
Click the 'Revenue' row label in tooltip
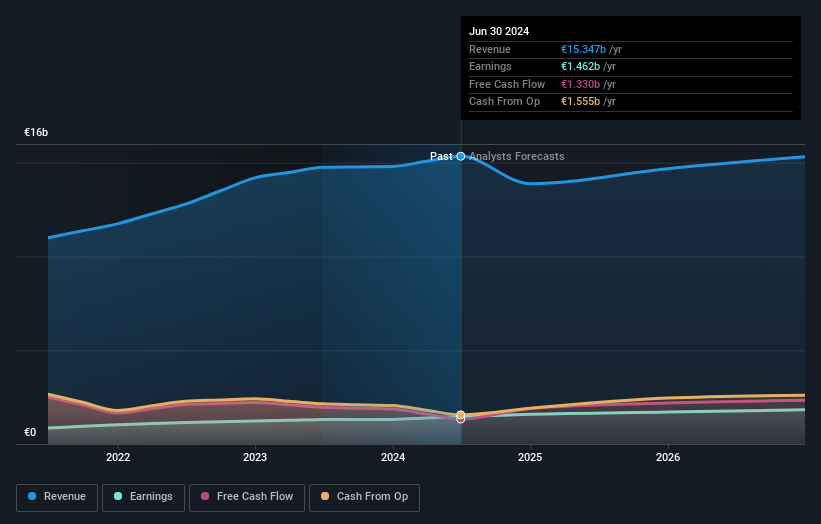pos(490,49)
